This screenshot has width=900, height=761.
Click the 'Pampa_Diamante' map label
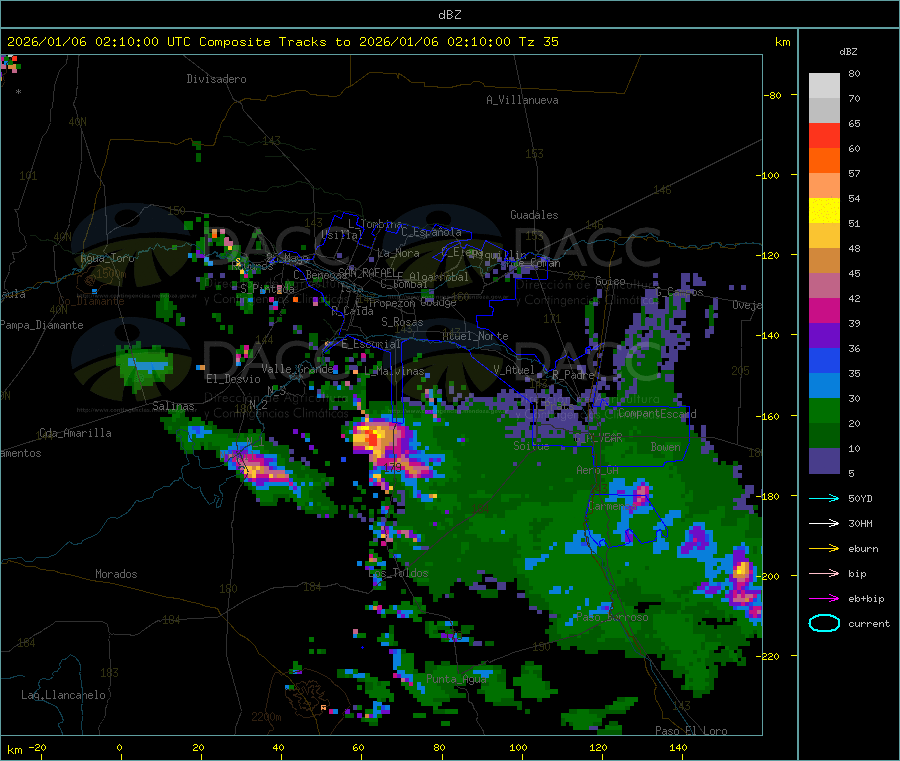[42, 325]
